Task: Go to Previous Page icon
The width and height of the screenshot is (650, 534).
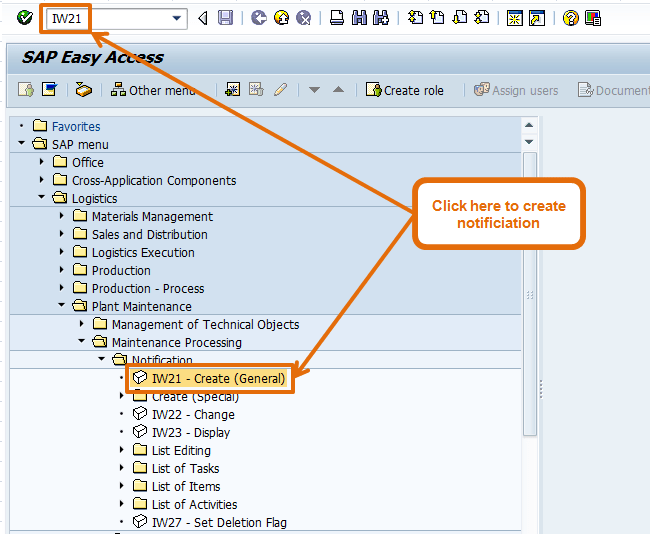Action: pyautogui.click(x=437, y=18)
